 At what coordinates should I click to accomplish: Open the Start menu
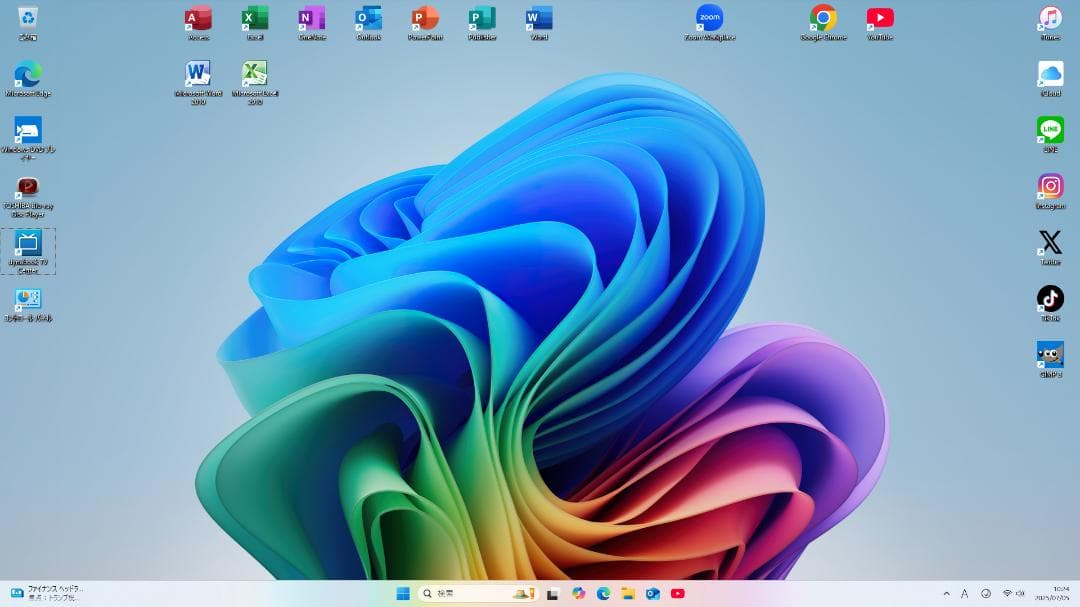click(403, 593)
